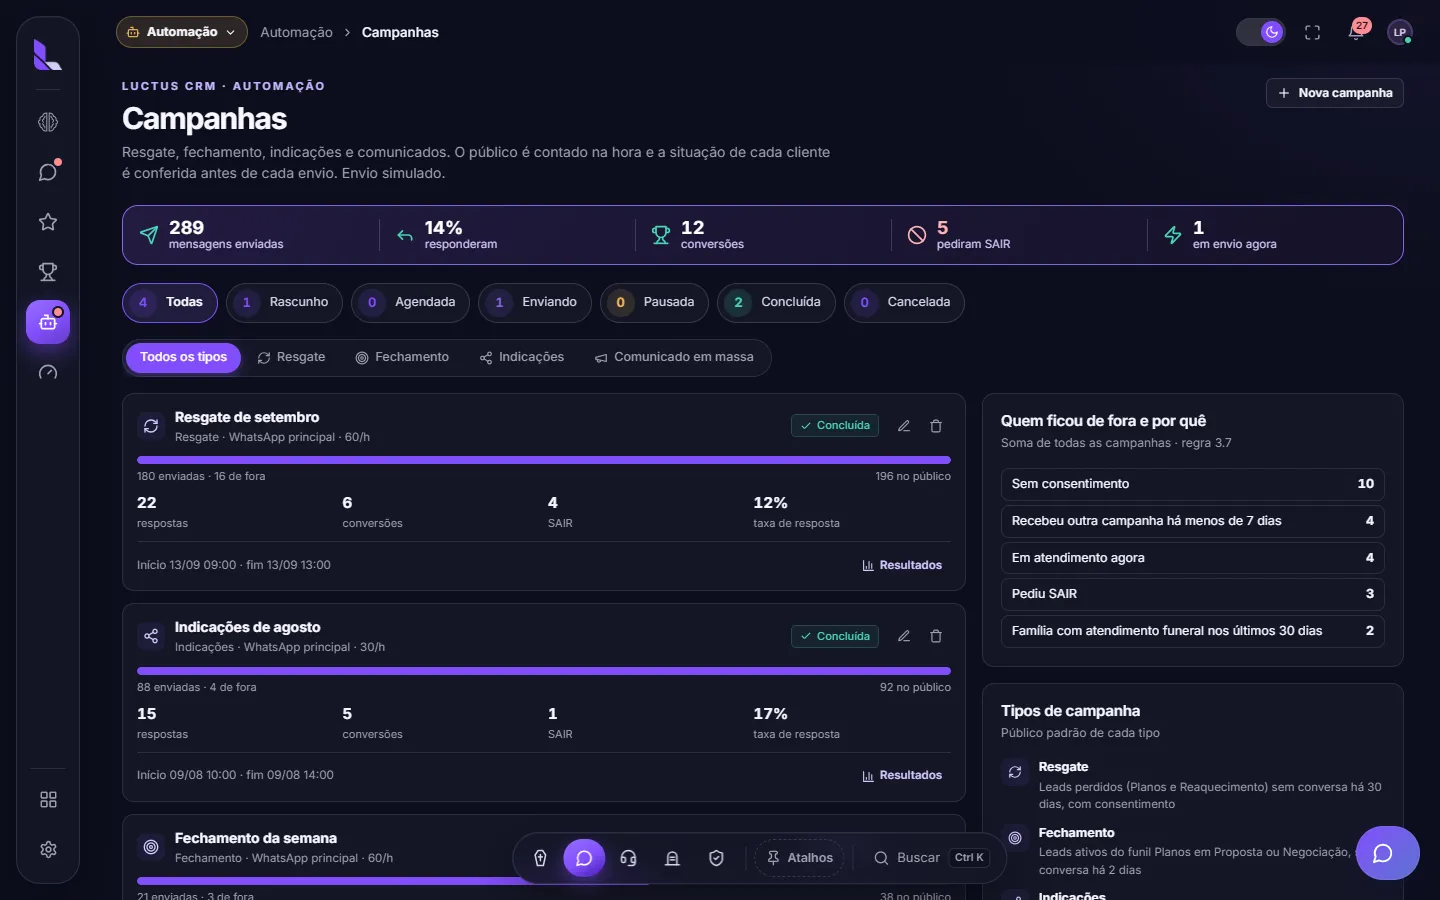Open the LP user avatar menu

coord(1400,32)
